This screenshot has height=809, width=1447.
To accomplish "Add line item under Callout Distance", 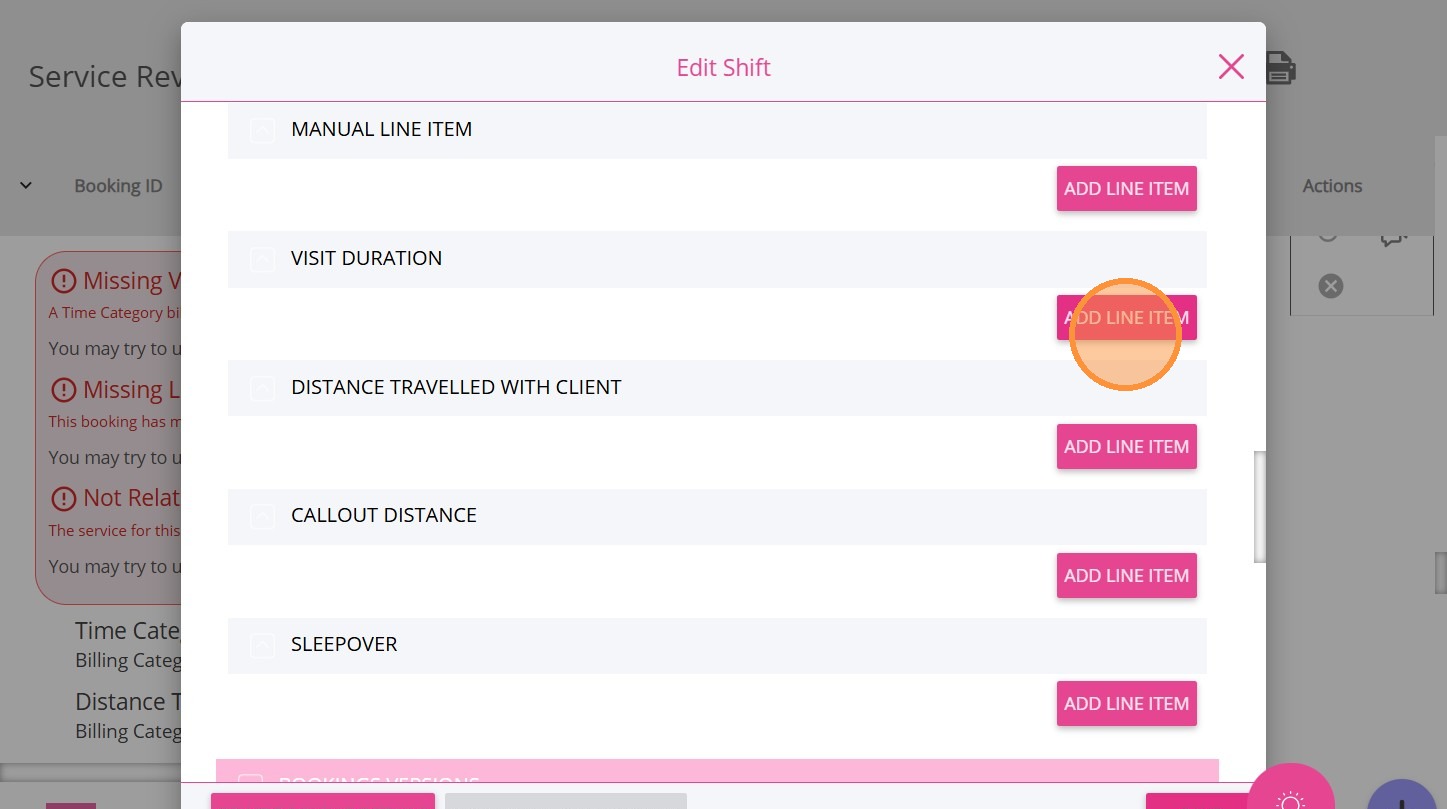I will coord(1126,575).
